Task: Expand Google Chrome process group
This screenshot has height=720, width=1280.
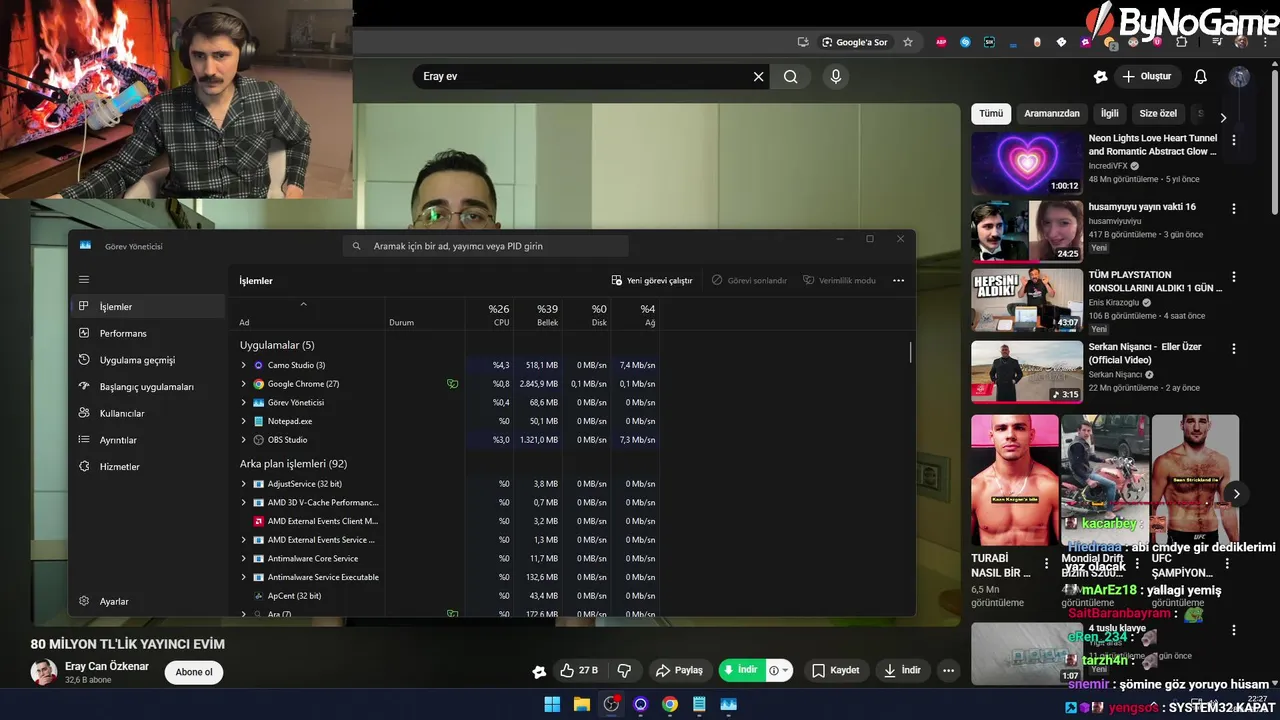Action: (x=243, y=384)
